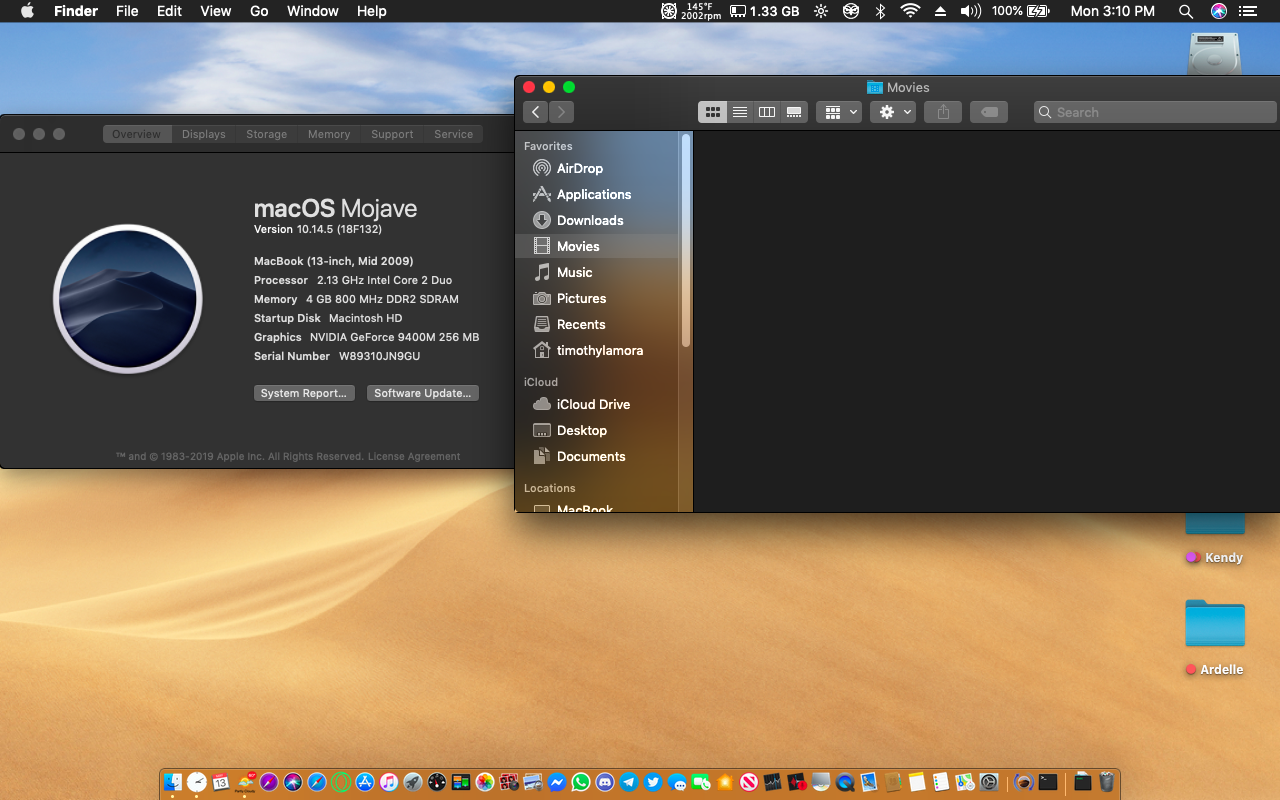1280x800 pixels.
Task: Open App Store from the Dock
Action: tap(365, 782)
